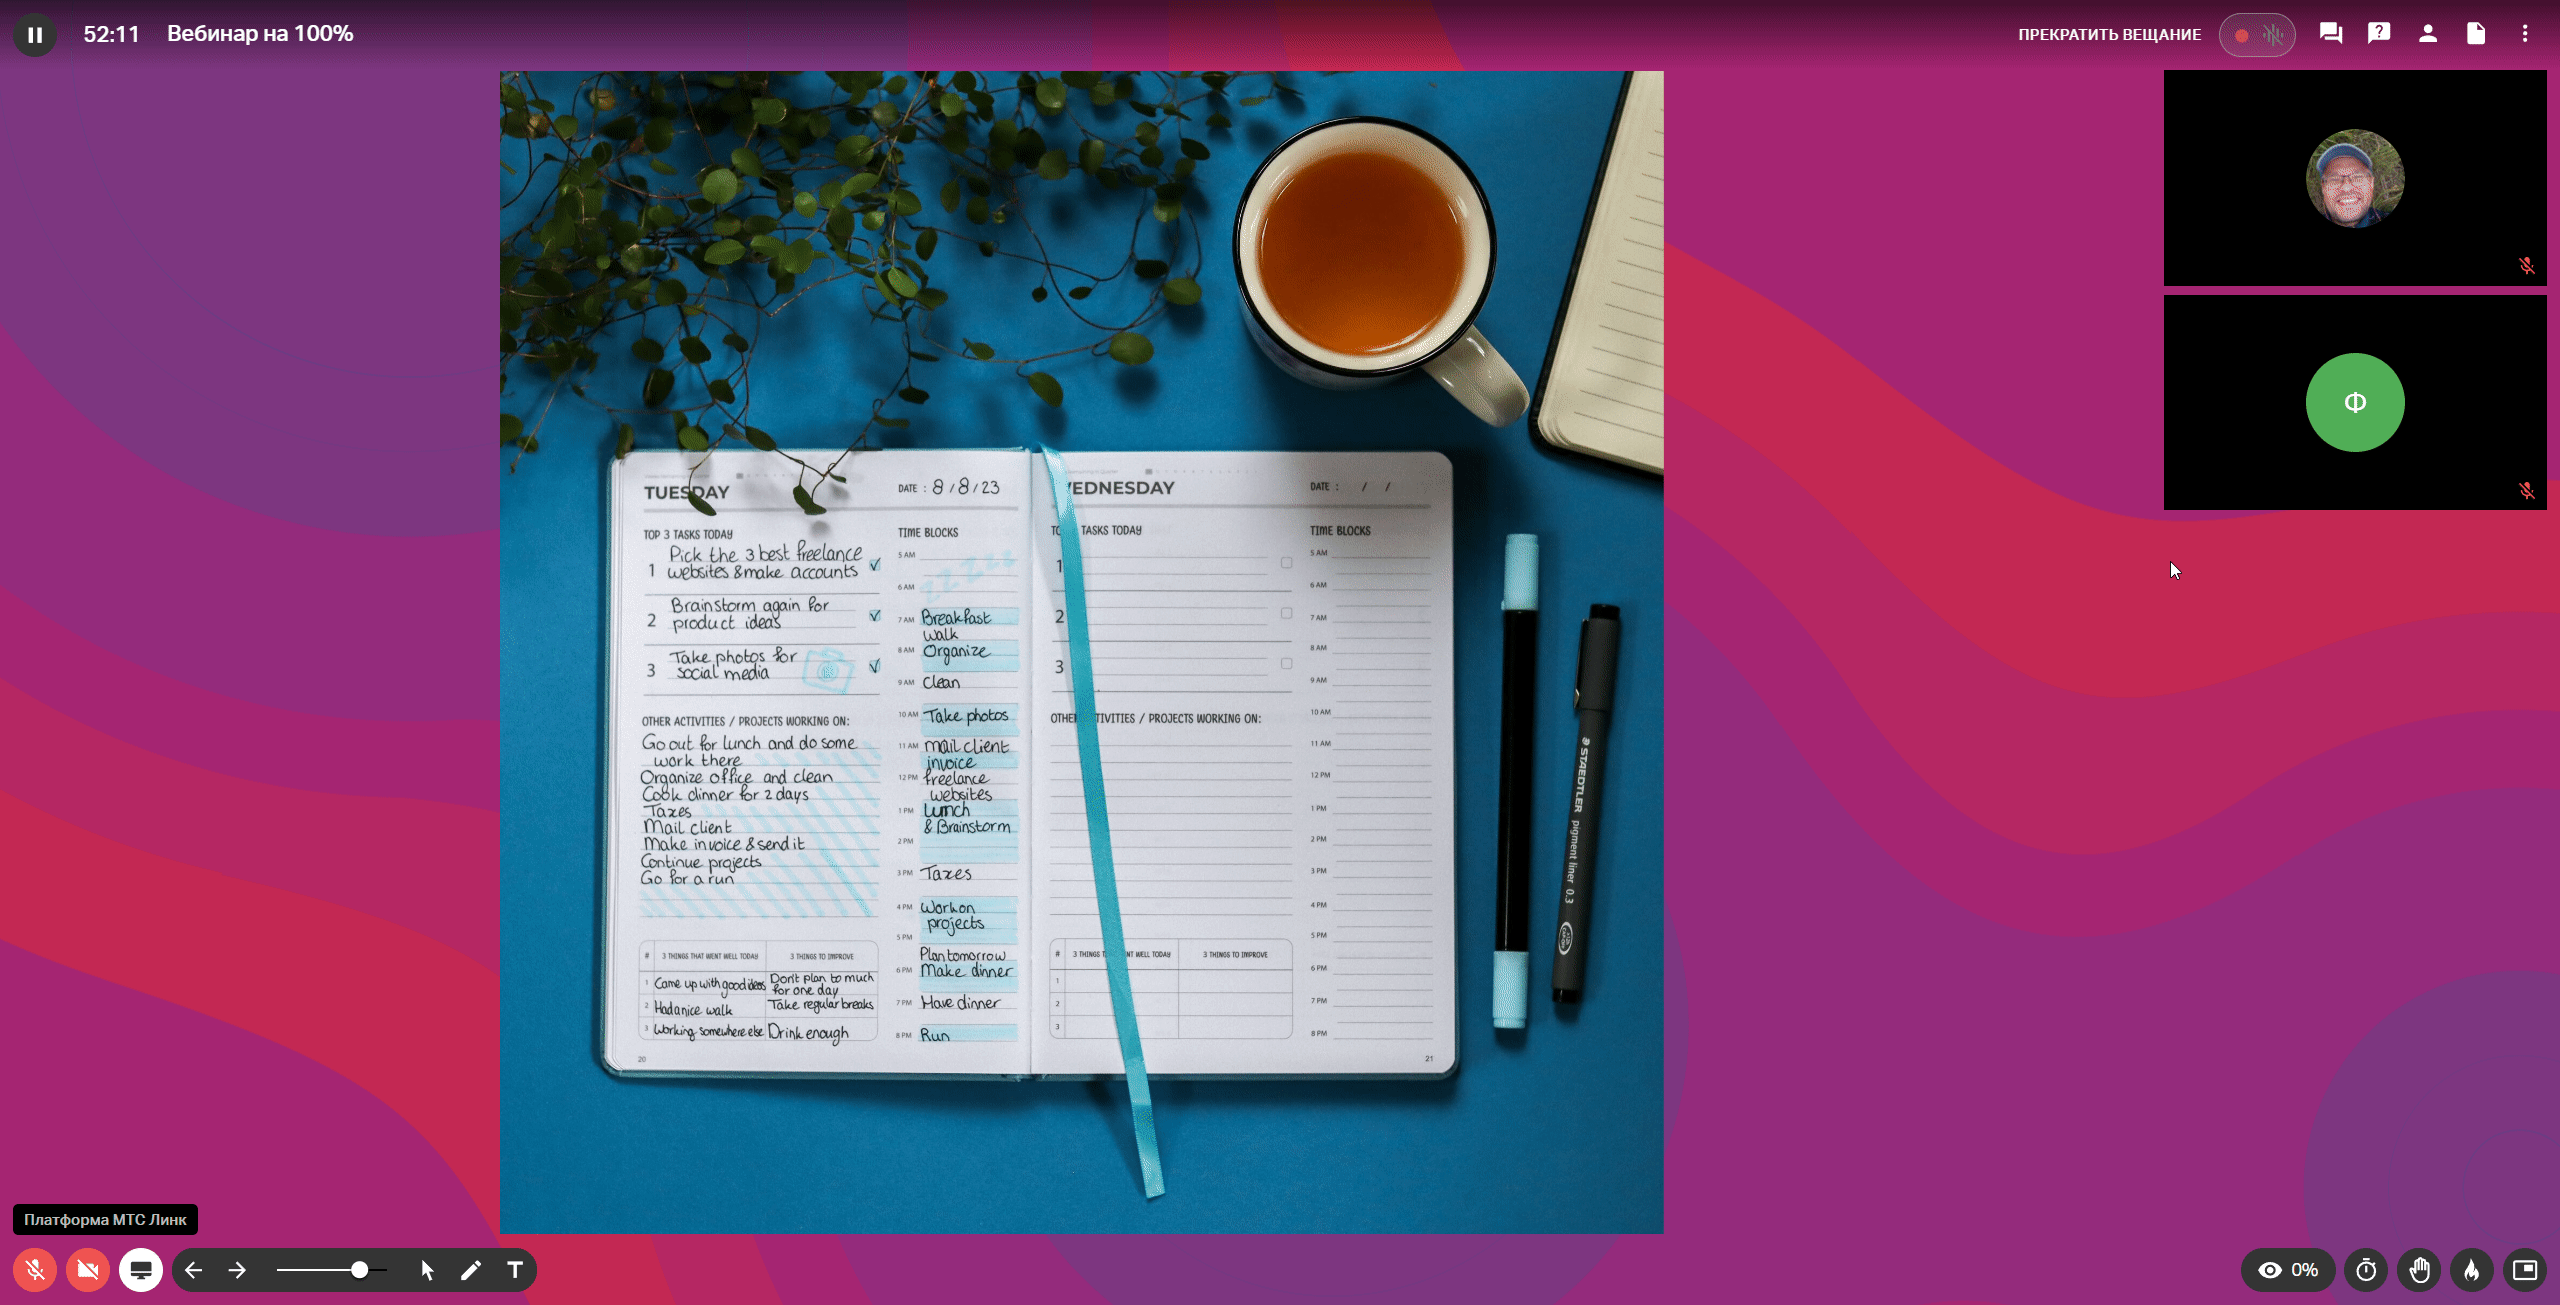The image size is (2560, 1305).
Task: Click the arrow/pointer tool icon
Action: 428,1270
